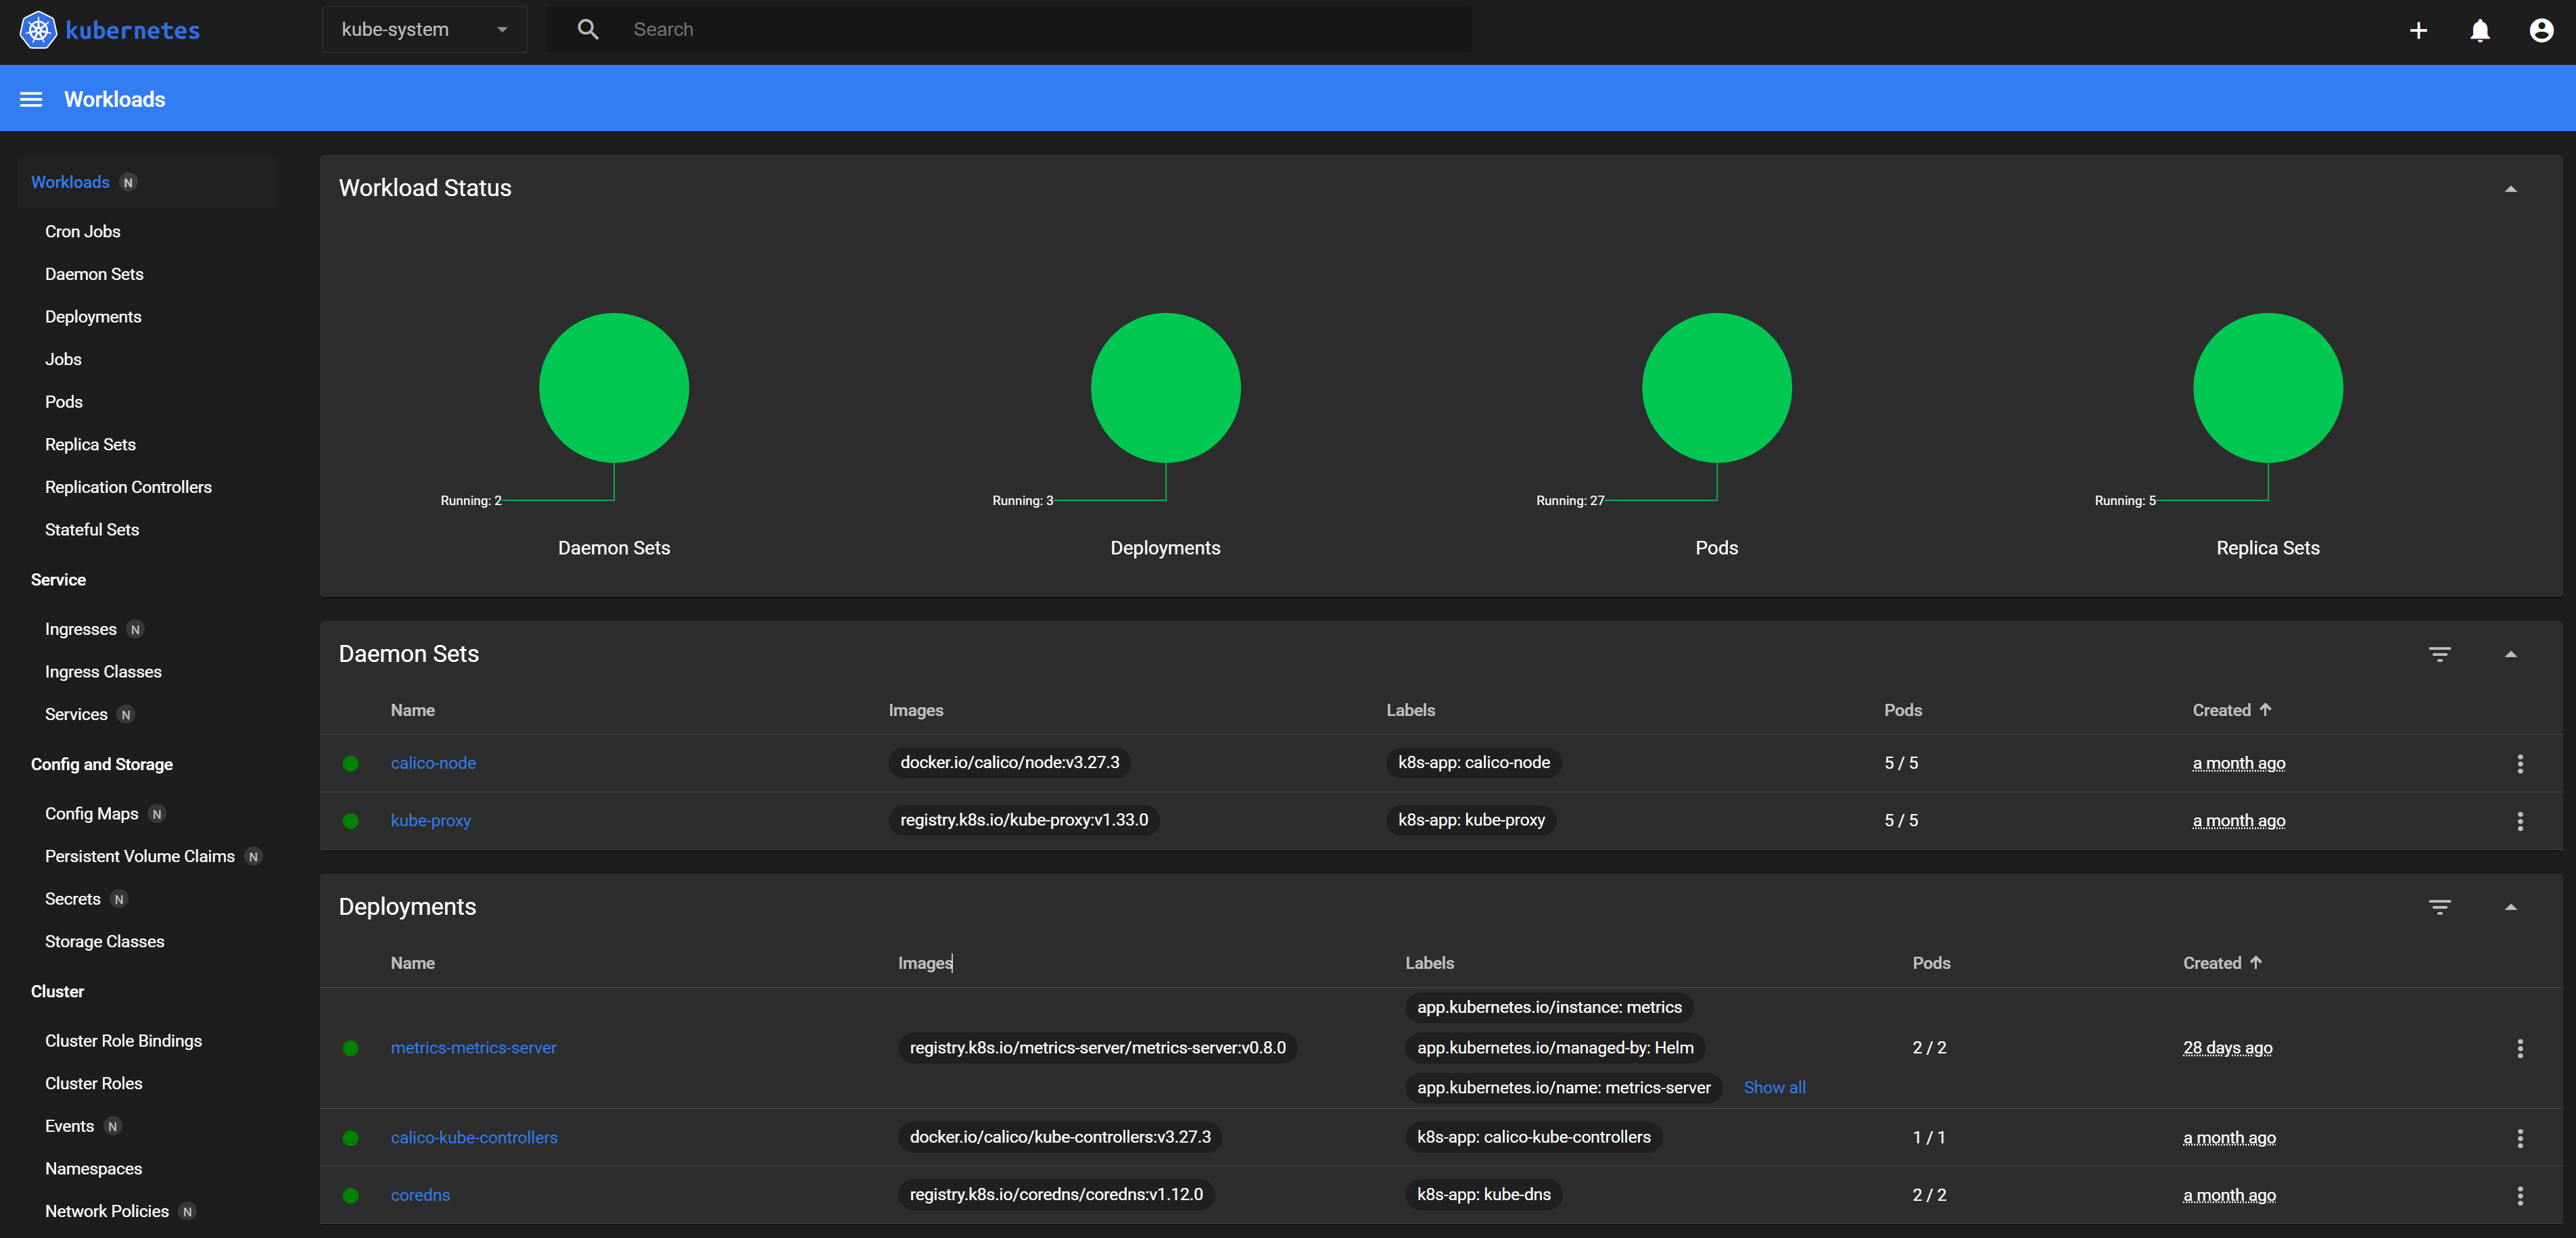Viewport: 2576px width, 1238px height.
Task: Collapse the Deployments card
Action: click(x=2510, y=907)
